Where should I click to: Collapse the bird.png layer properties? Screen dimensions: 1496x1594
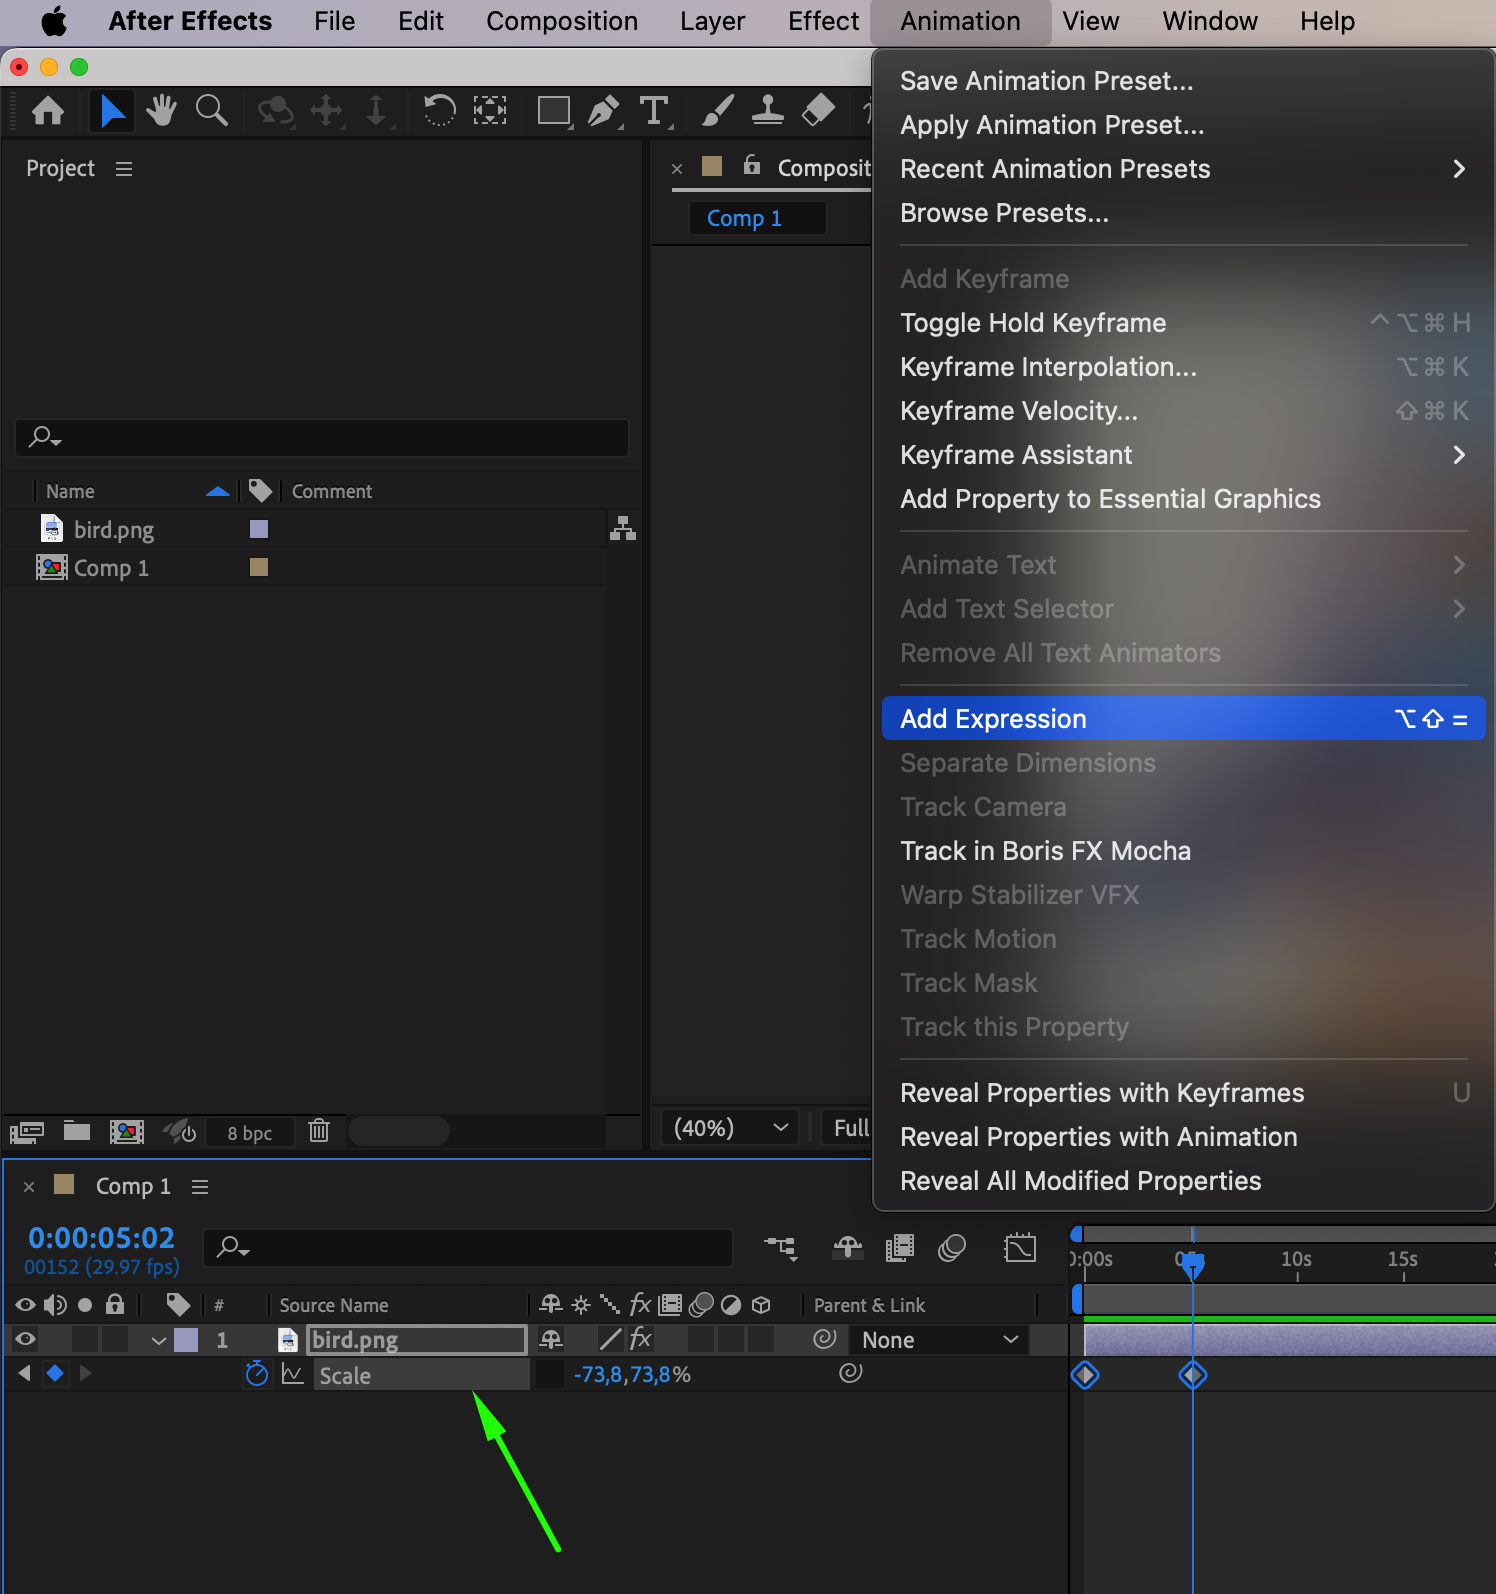tap(158, 1340)
